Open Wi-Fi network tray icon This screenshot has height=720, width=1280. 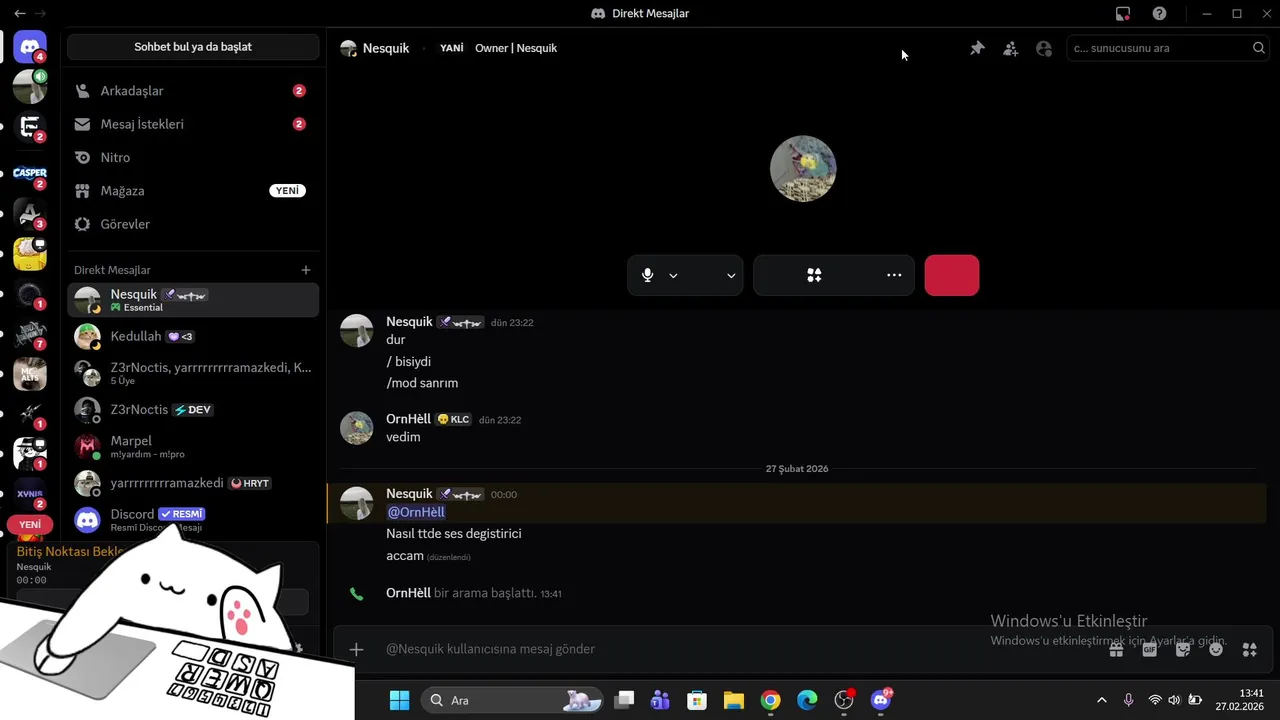1155,700
